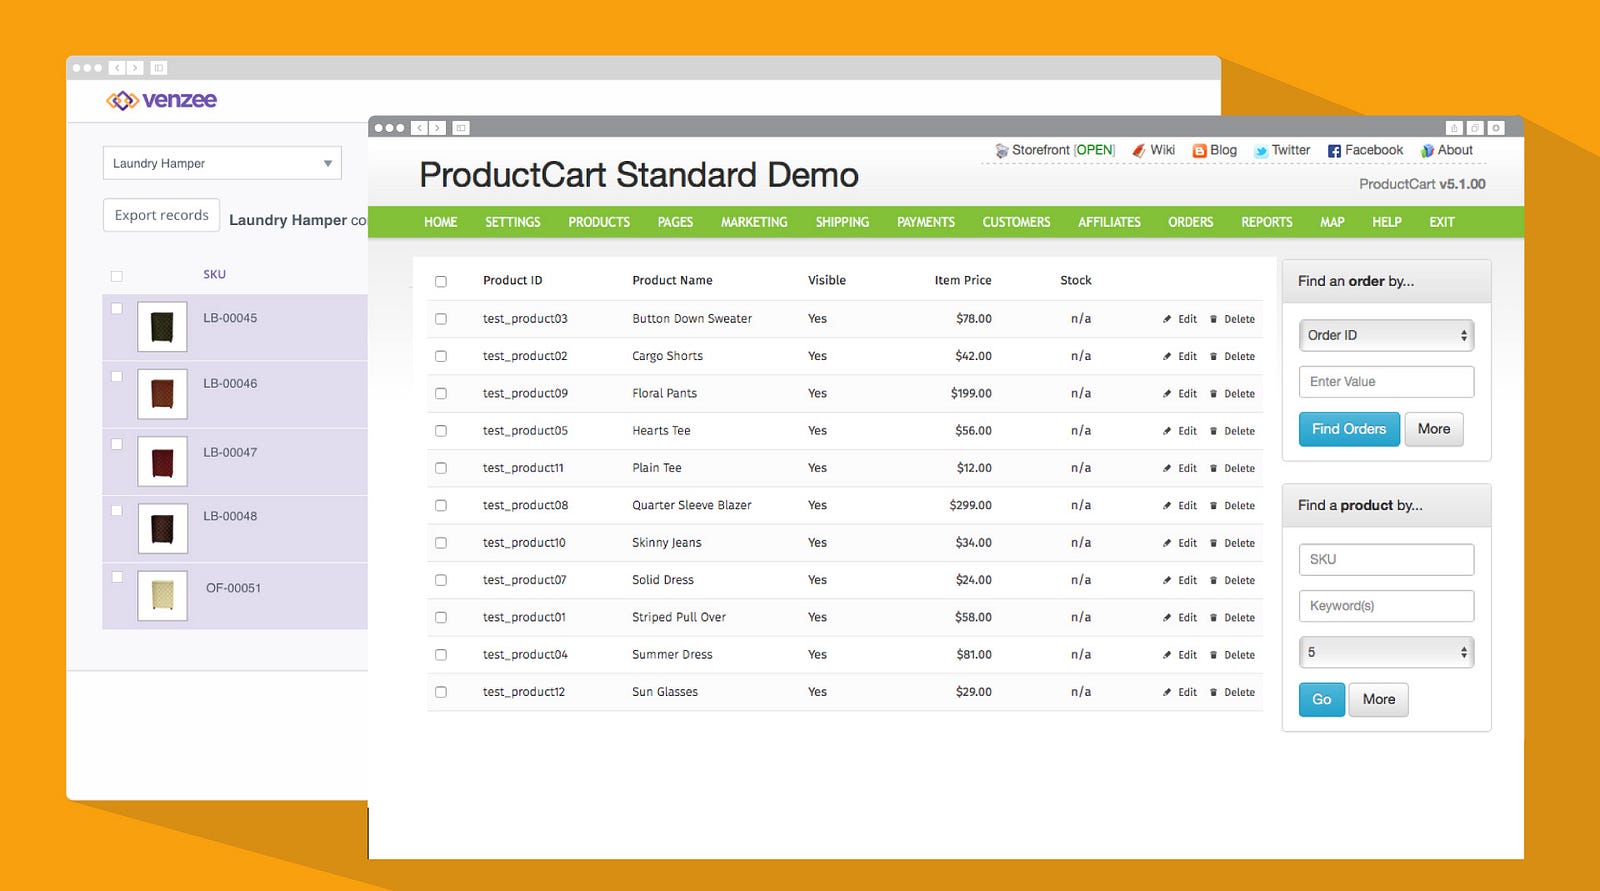Click the edit pencil icon for Quarter Sleeve Blazer

click(x=1167, y=506)
